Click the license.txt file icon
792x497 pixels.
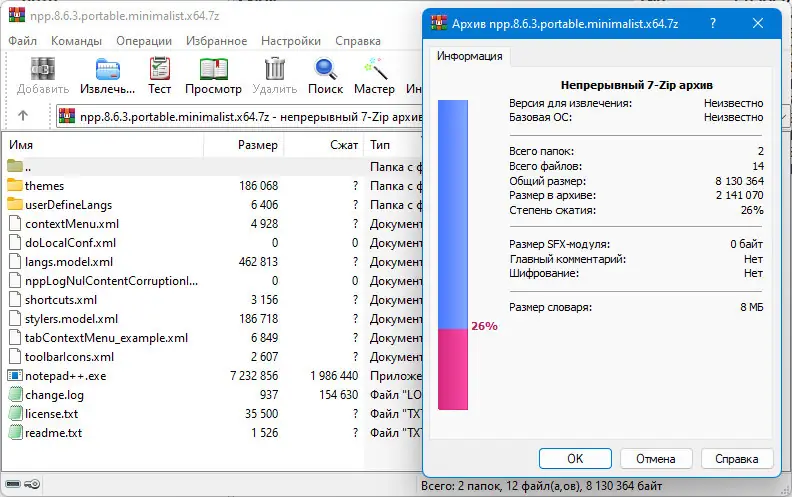[x=16, y=414]
